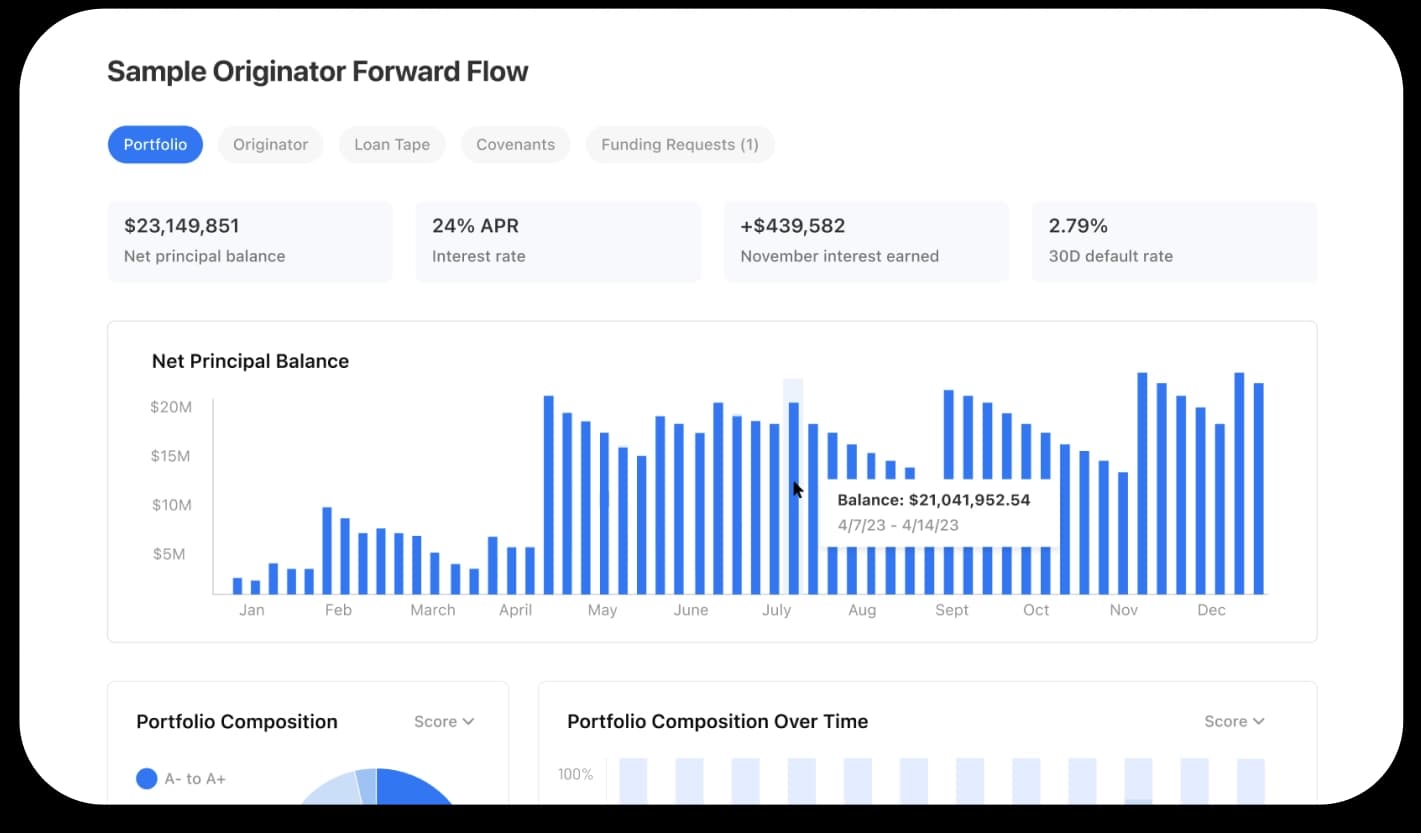
Task: Open Score dropdown for Composition Over Time
Action: tap(1234, 721)
